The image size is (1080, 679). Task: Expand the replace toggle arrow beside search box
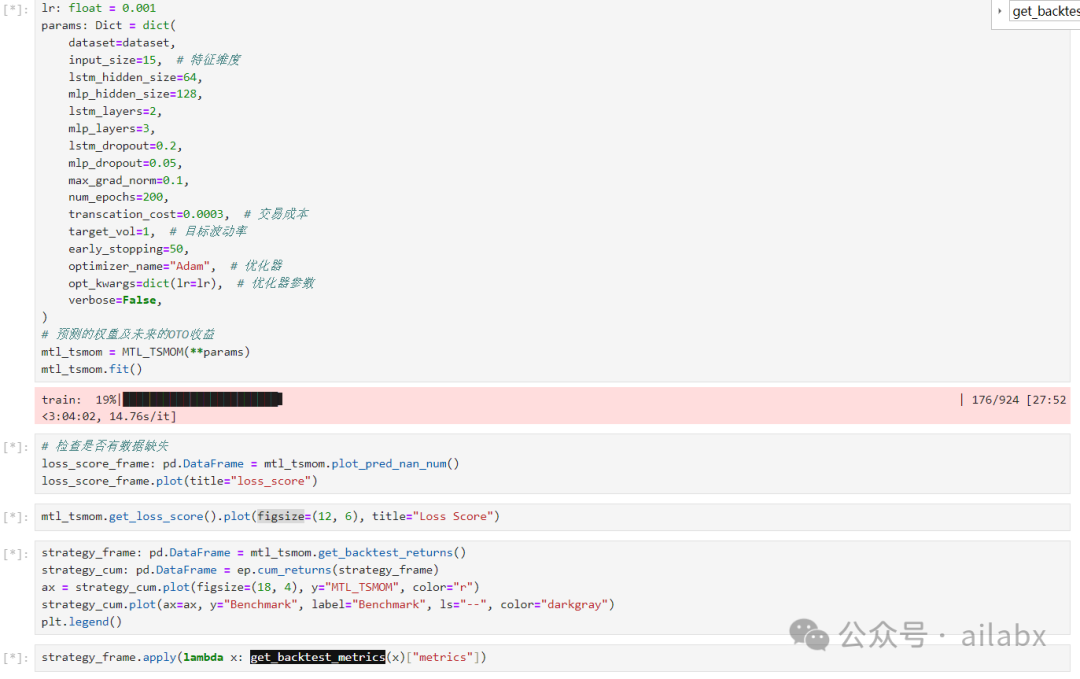pyautogui.click(x=999, y=11)
